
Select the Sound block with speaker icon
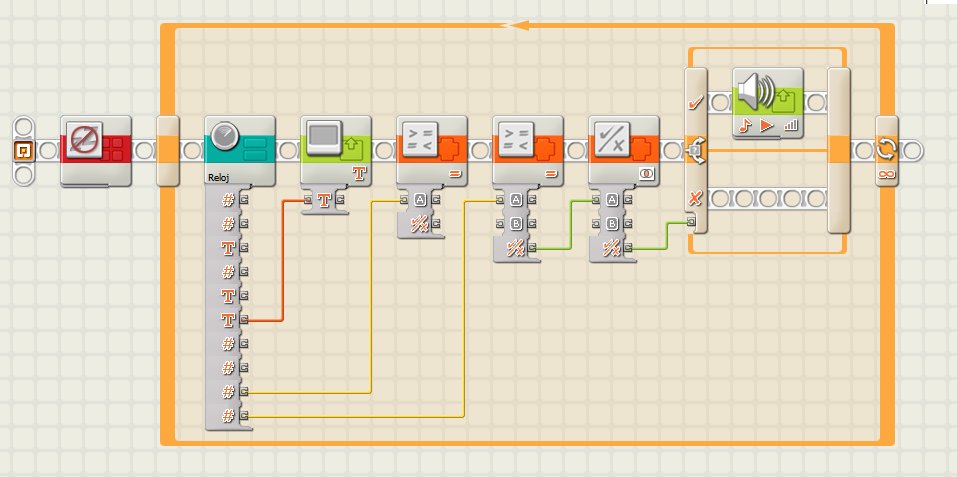(x=768, y=102)
